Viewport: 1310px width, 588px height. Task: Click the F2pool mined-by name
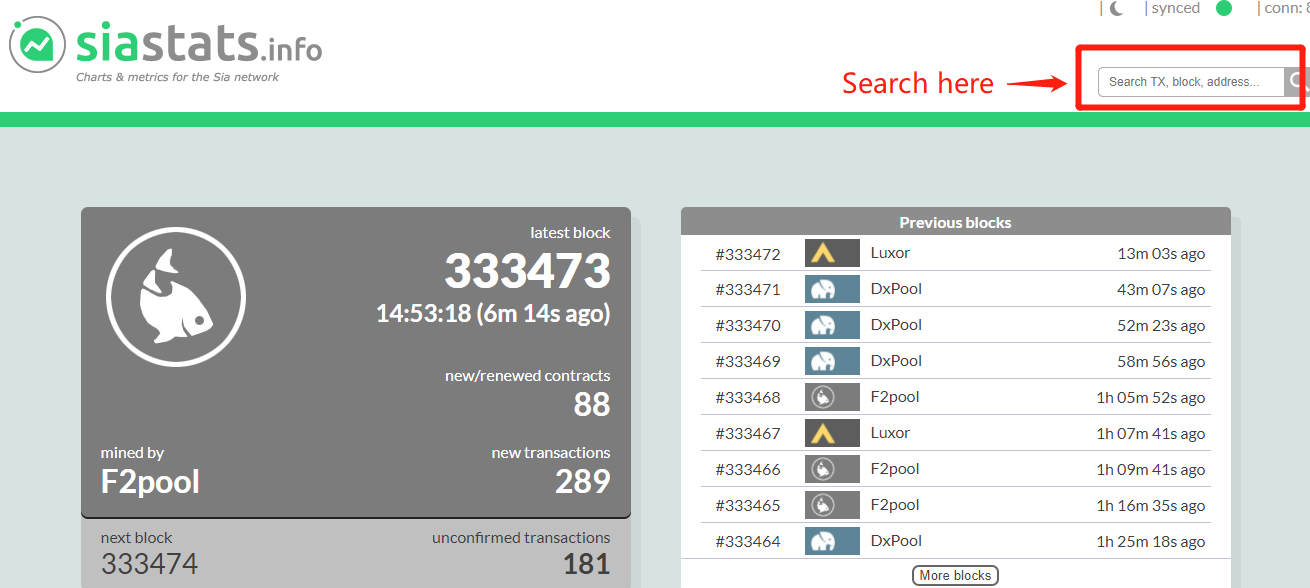(x=150, y=482)
